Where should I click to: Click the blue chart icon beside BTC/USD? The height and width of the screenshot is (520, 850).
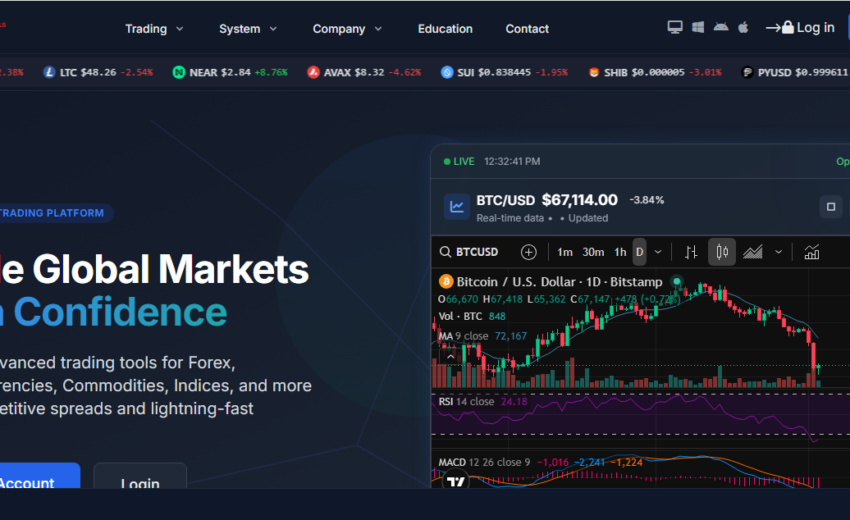[456, 207]
